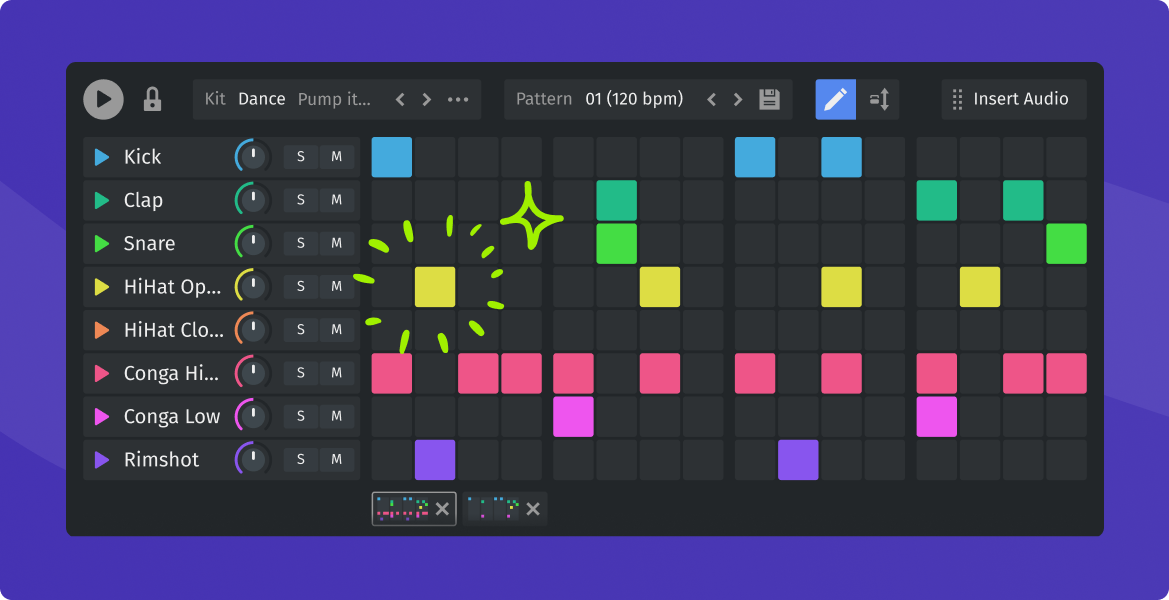The height and width of the screenshot is (600, 1169).
Task: Select next pattern with right chevron
Action: [x=737, y=99]
